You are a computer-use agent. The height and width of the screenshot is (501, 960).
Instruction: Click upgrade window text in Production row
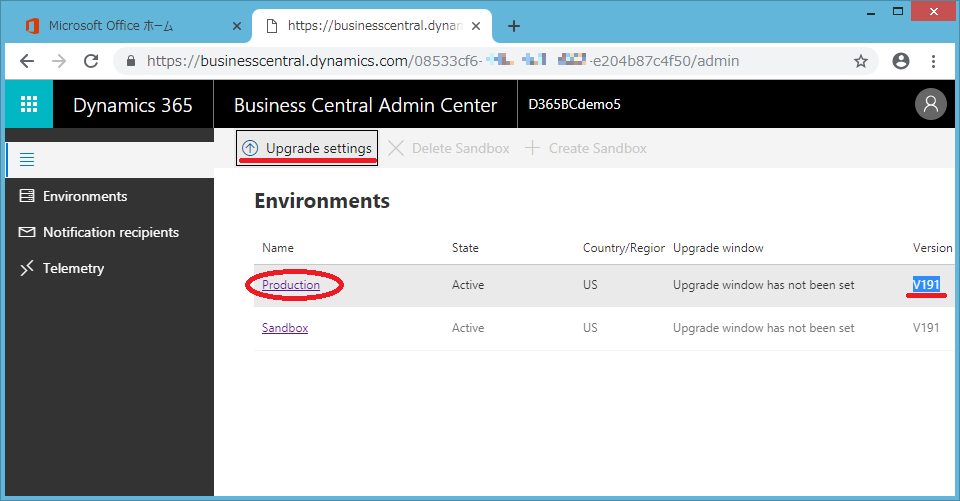click(763, 285)
